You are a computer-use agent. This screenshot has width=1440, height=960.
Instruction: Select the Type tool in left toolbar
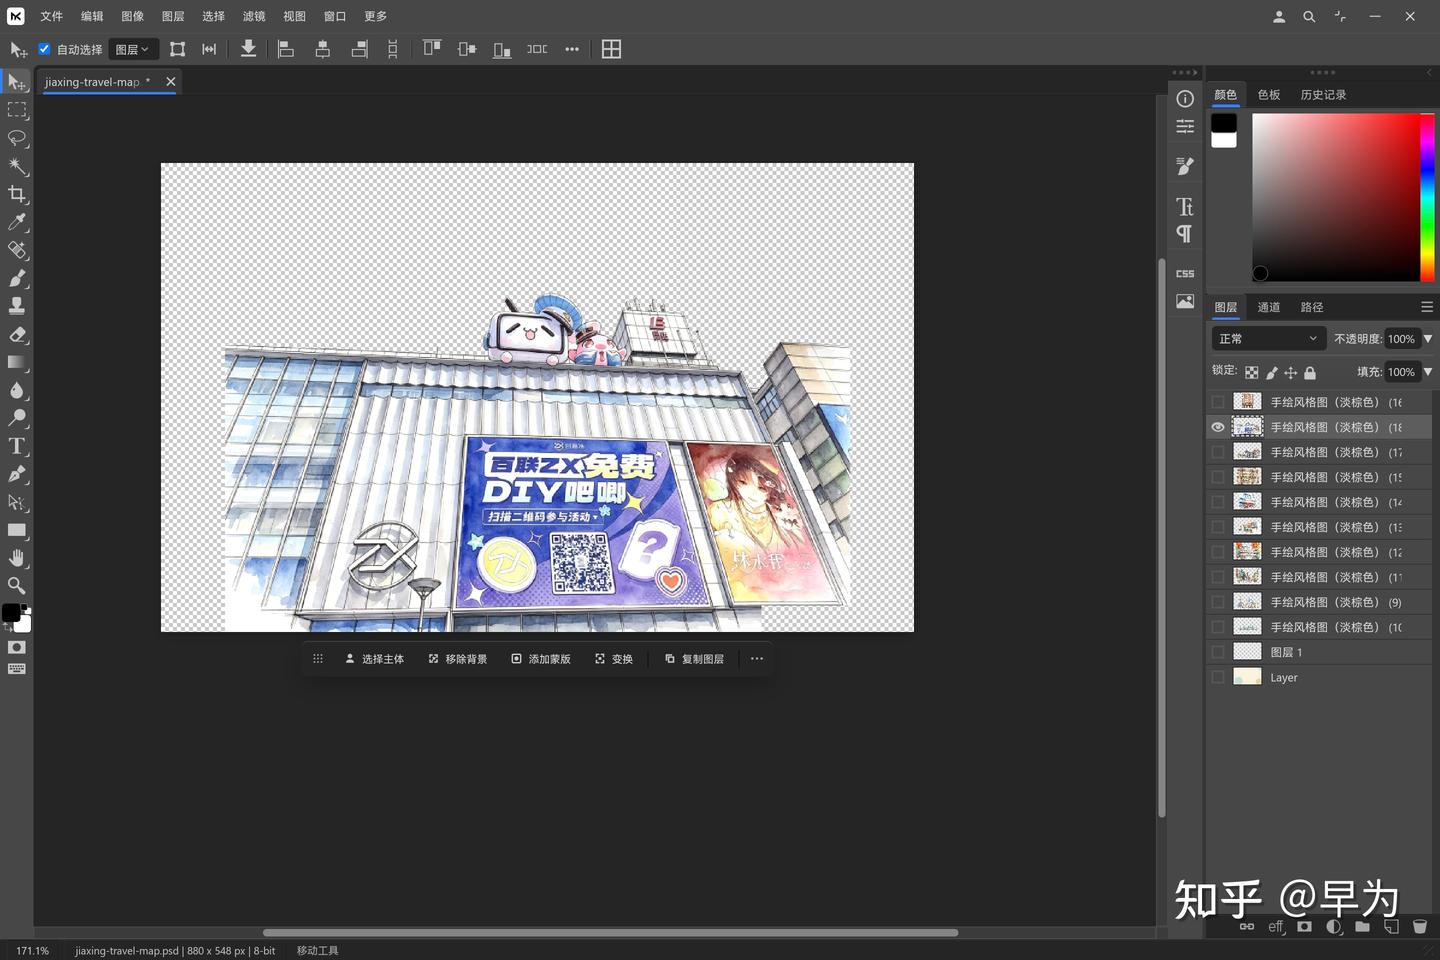(x=17, y=446)
